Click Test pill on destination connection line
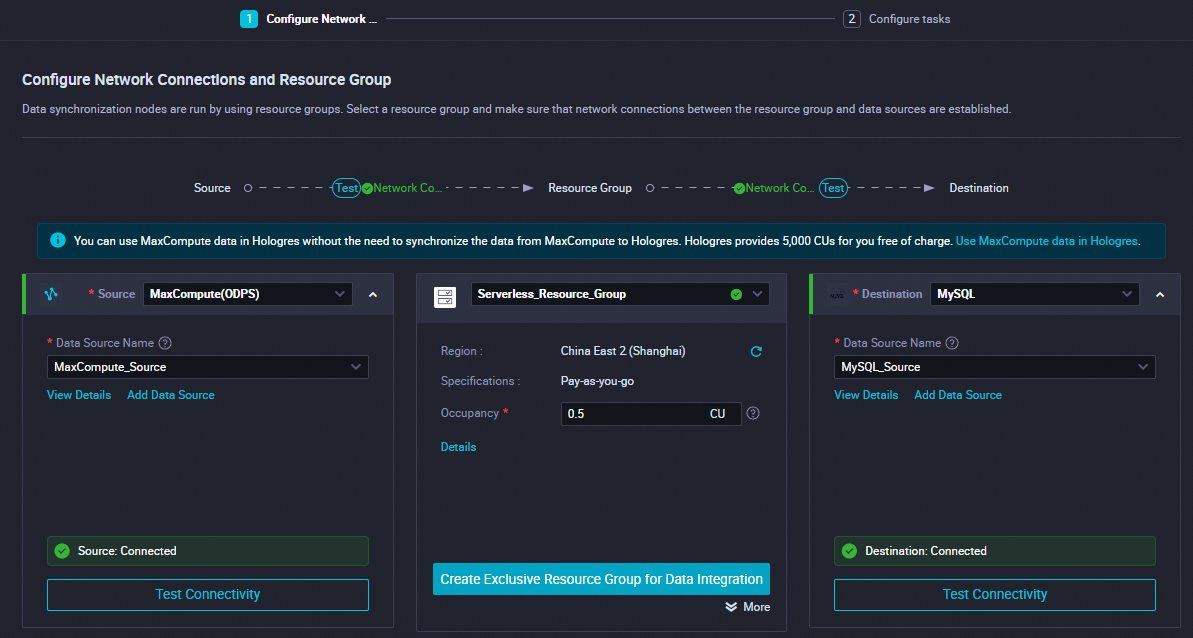This screenshot has width=1193, height=638. click(x=833, y=188)
